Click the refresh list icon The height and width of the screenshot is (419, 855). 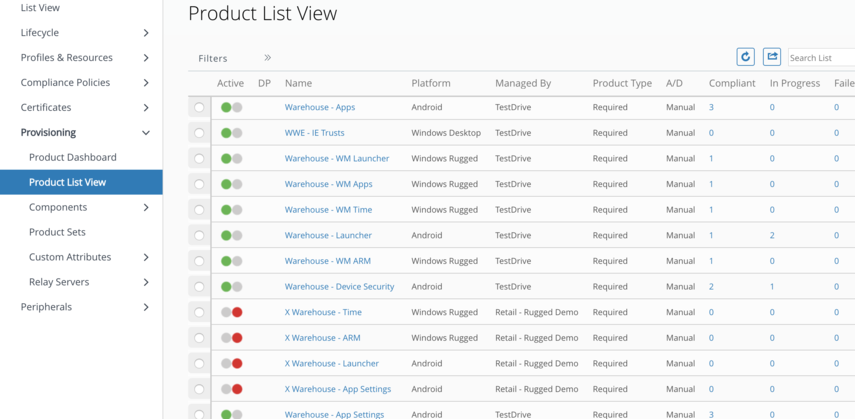[745, 57]
